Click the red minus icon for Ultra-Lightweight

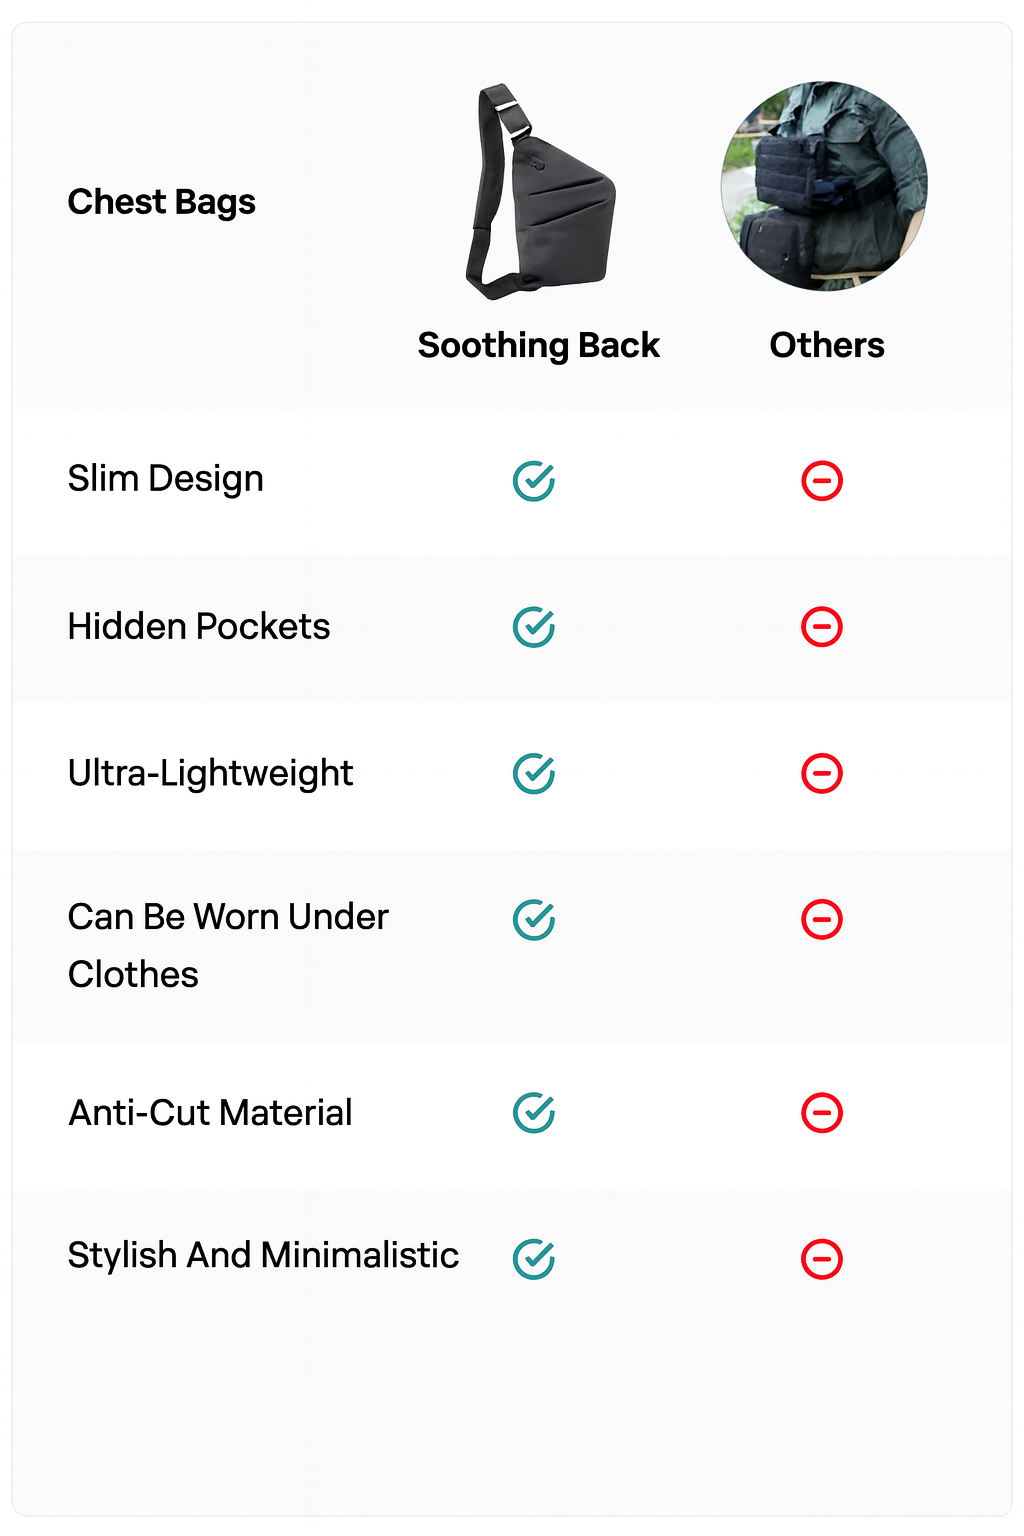[x=822, y=773]
